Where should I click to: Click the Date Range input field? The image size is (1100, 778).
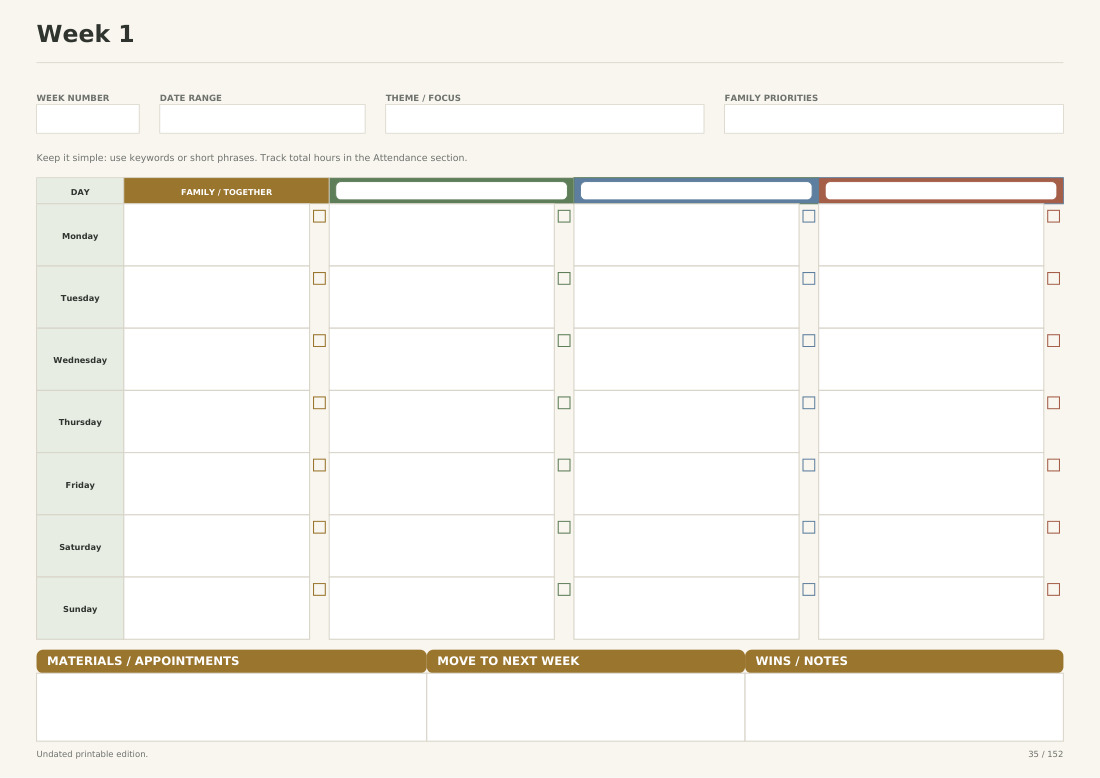point(262,119)
